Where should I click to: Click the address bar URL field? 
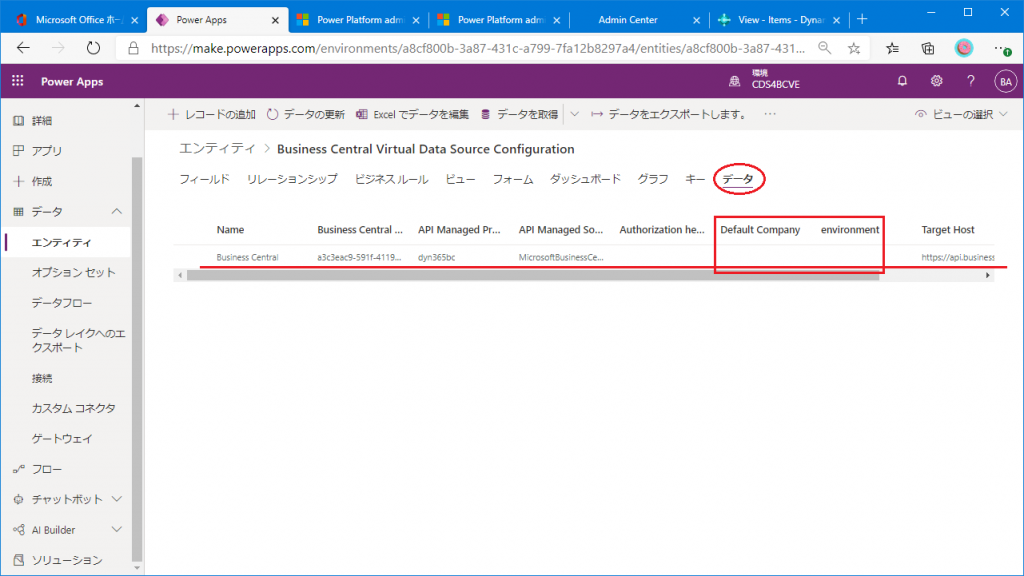(477, 48)
